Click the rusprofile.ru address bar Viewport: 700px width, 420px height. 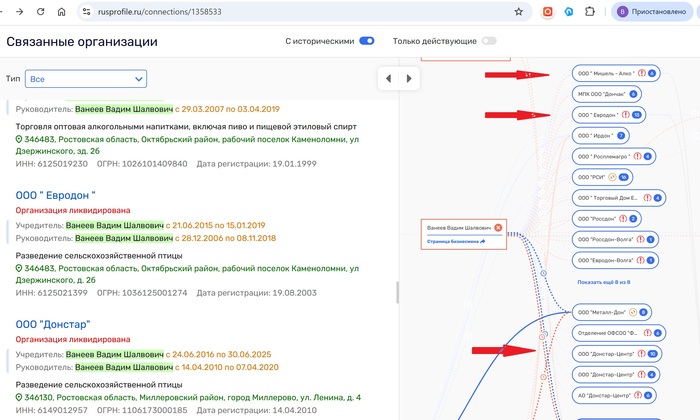click(304, 12)
